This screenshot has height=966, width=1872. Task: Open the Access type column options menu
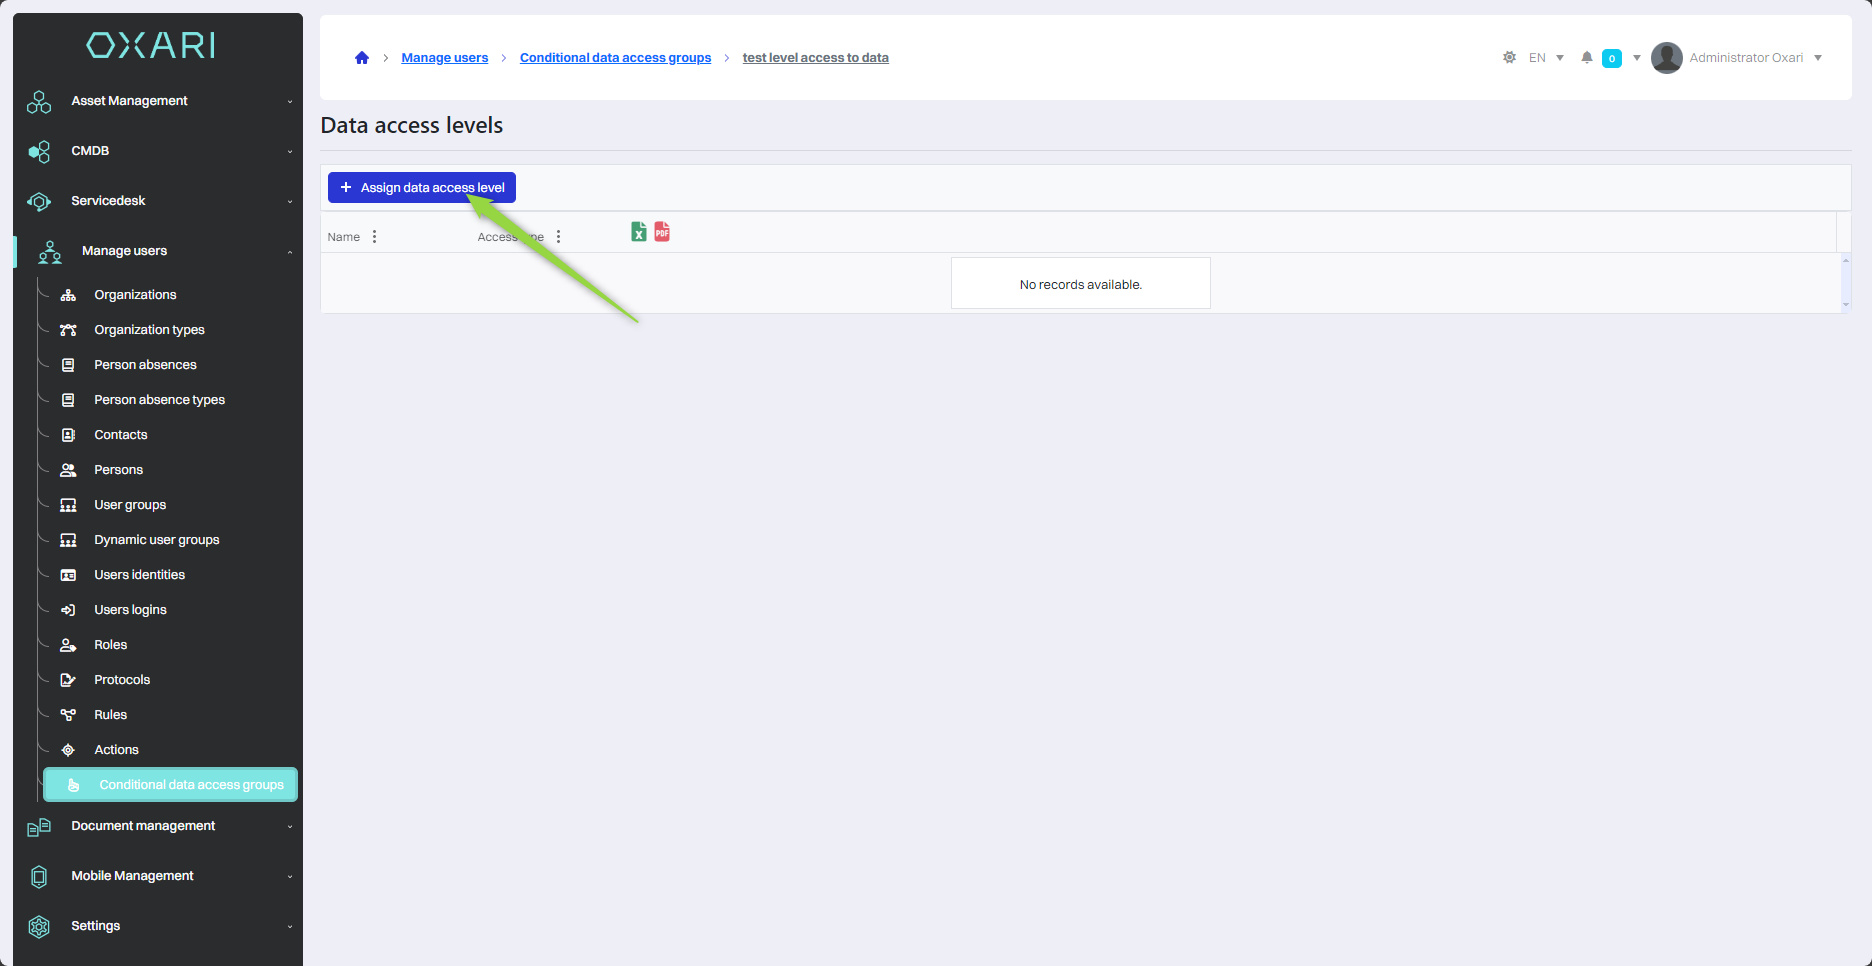pyautogui.click(x=558, y=237)
